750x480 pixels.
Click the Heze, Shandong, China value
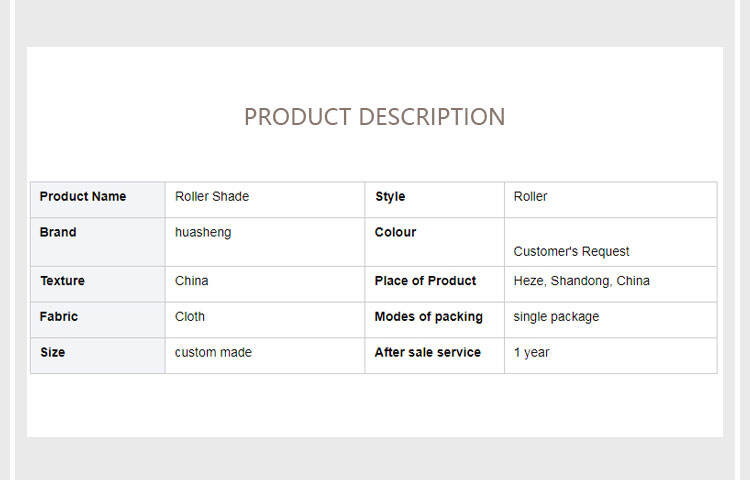coord(581,281)
